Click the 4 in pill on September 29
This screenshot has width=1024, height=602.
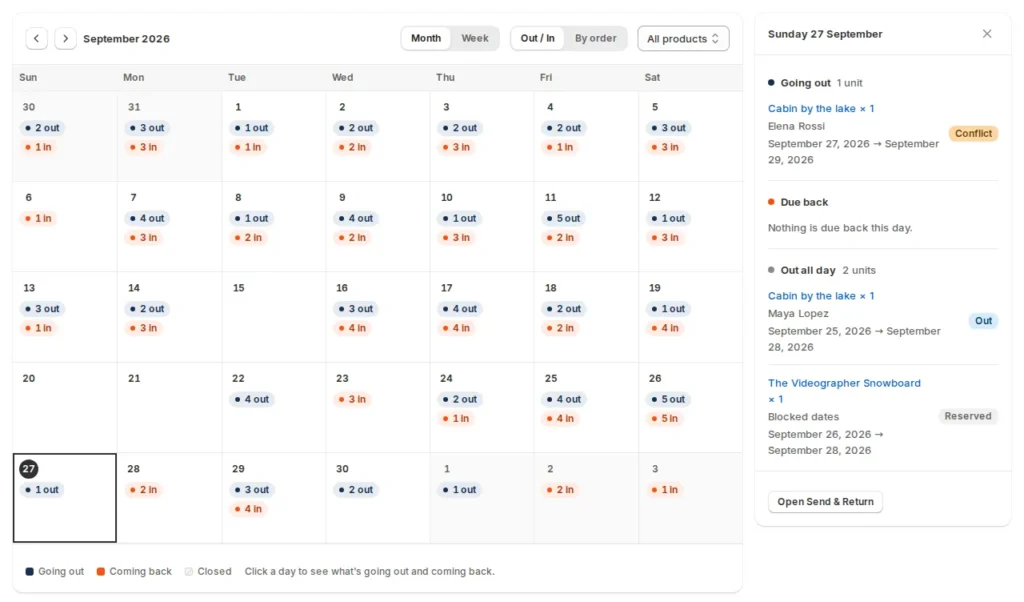[248, 509]
